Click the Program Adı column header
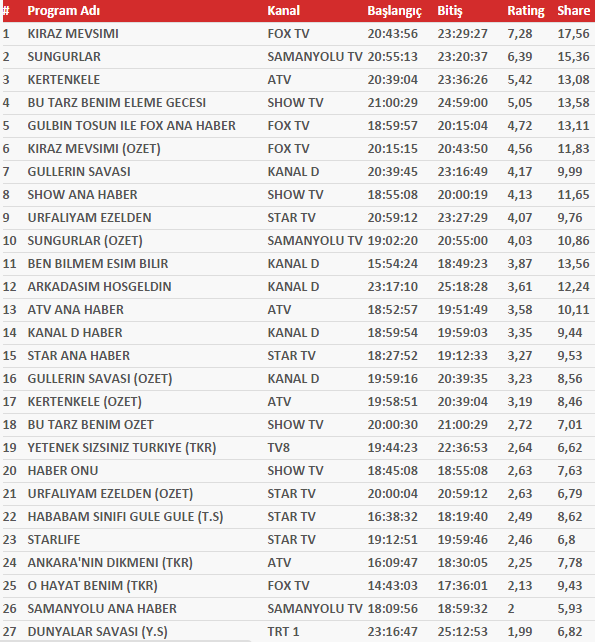The width and height of the screenshot is (595, 642). click(63, 11)
